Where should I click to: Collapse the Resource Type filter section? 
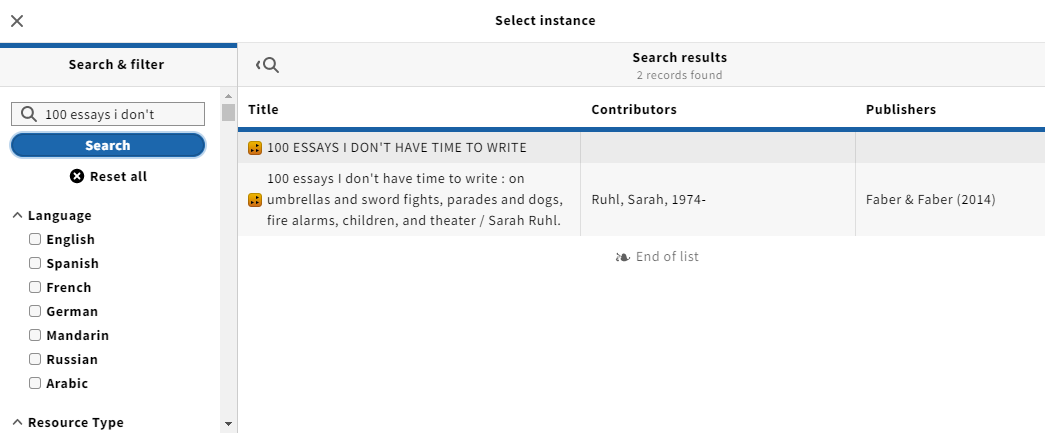click(68, 423)
